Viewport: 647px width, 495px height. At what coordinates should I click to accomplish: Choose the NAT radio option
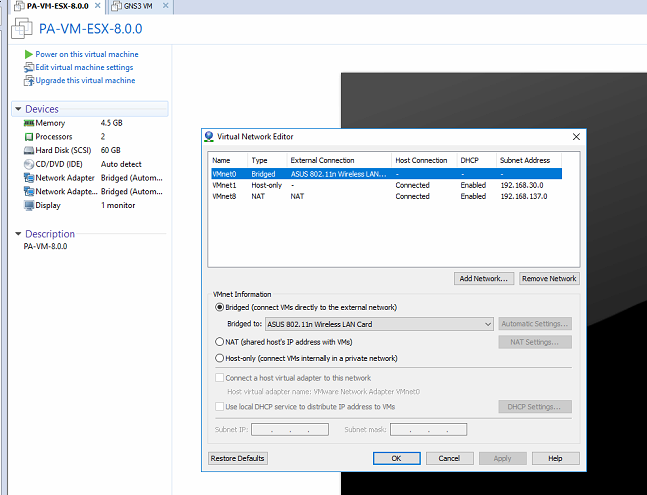click(220, 341)
